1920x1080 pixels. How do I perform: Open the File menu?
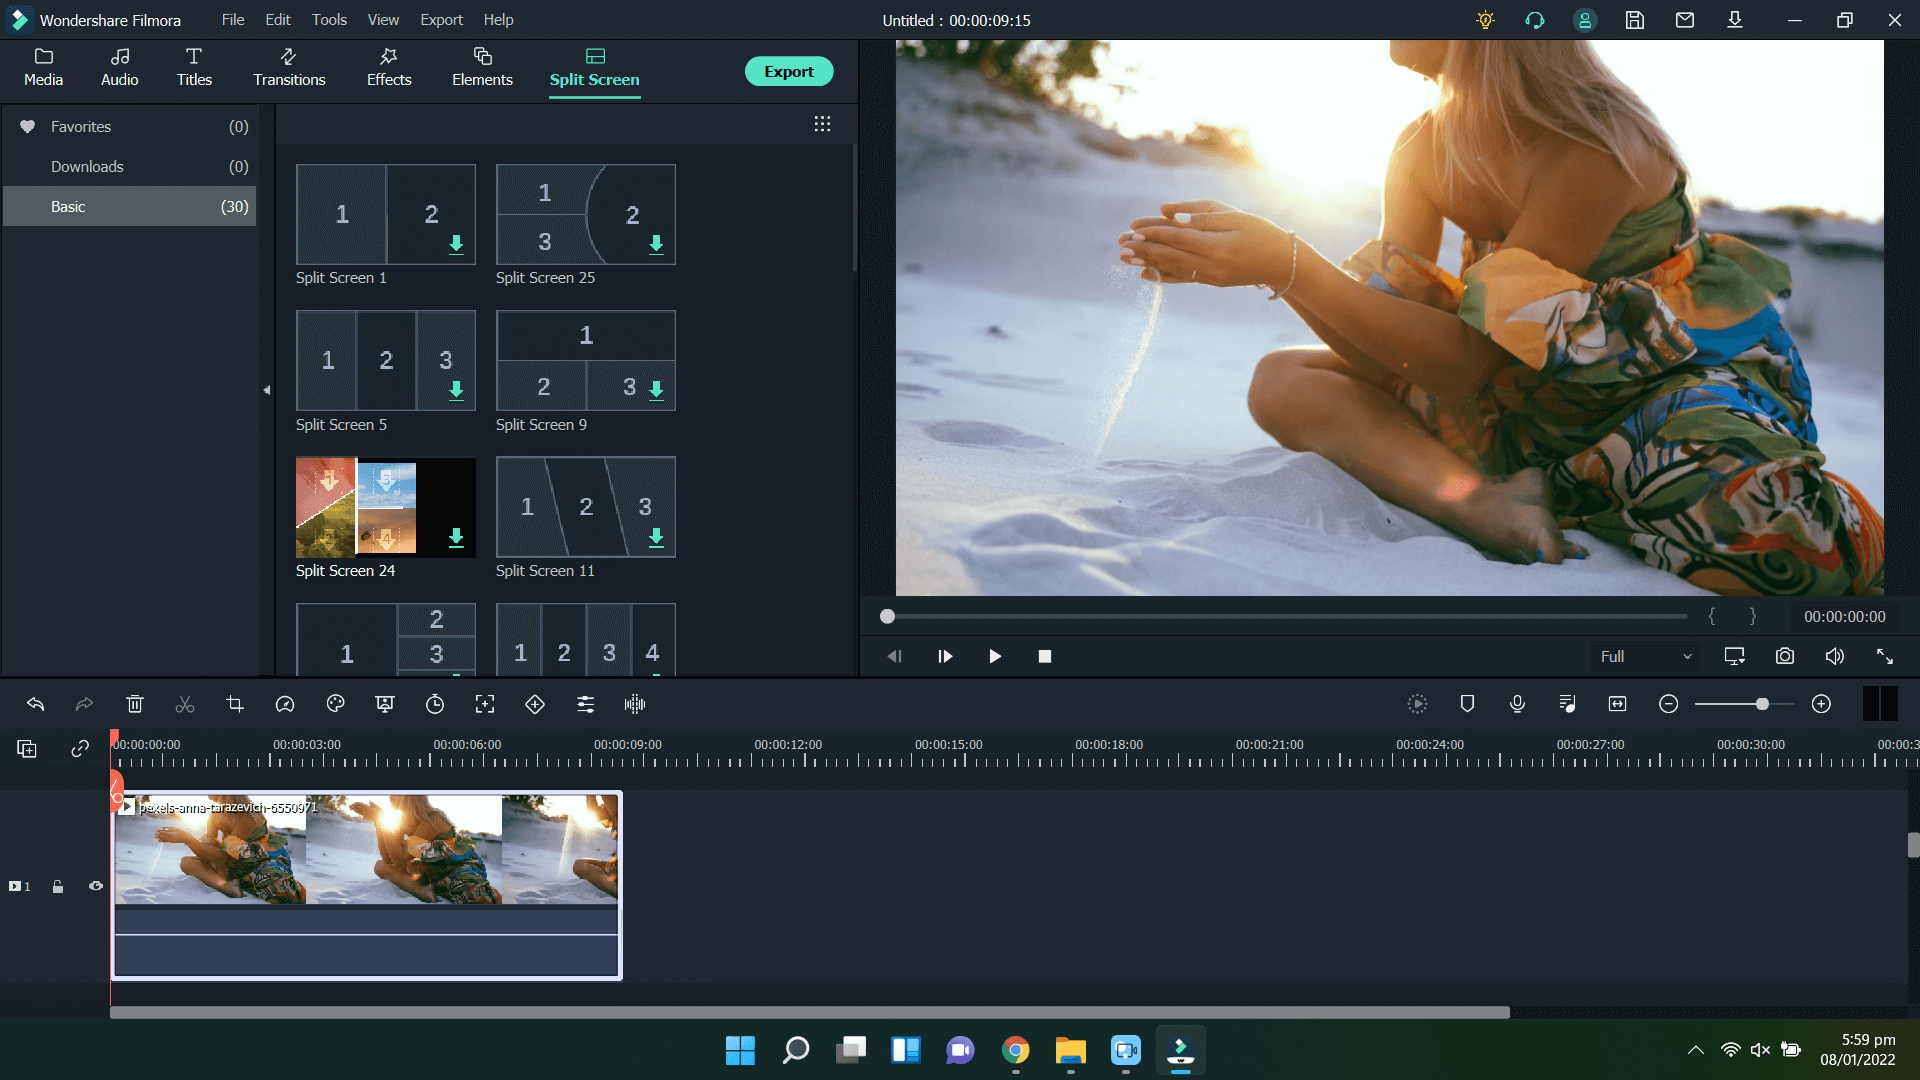tap(233, 20)
